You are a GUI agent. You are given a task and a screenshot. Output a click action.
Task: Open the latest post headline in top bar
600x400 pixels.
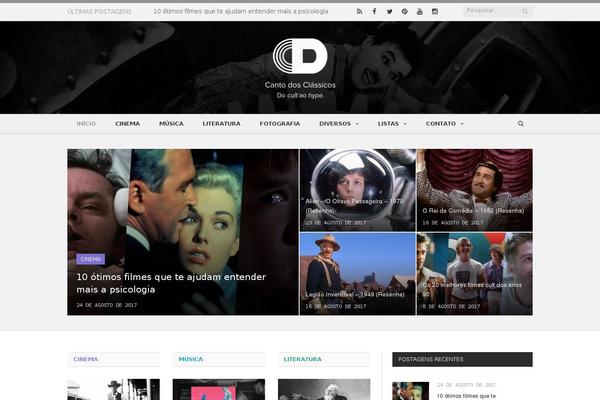[241, 11]
